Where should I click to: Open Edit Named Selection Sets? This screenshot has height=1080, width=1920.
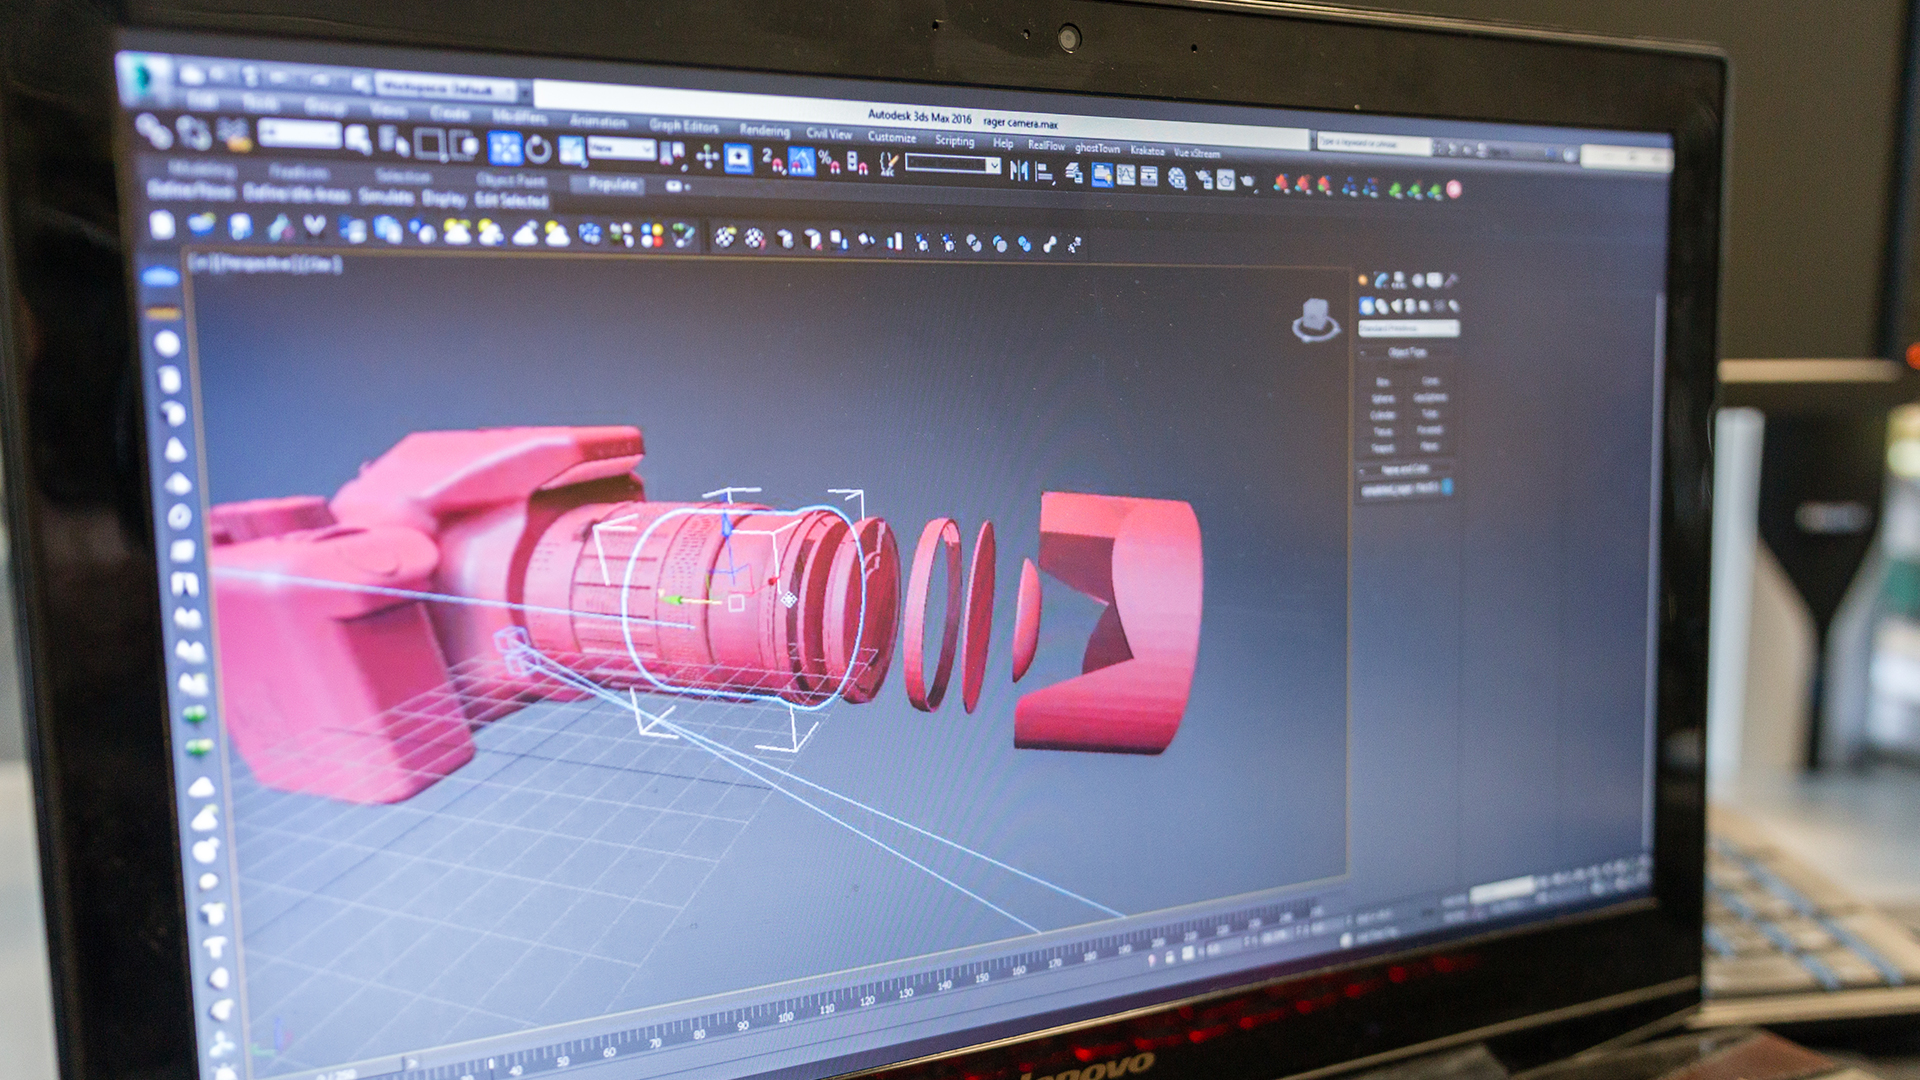click(888, 164)
